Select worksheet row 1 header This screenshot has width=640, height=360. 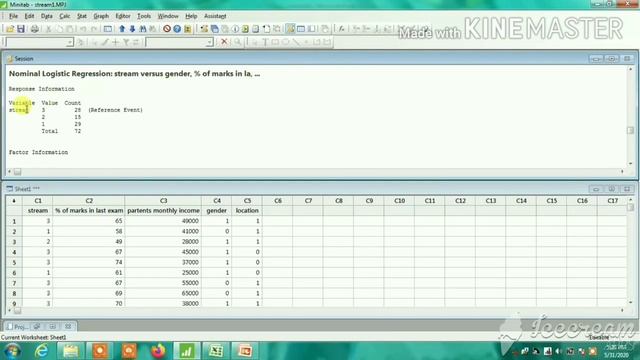click(x=14, y=221)
